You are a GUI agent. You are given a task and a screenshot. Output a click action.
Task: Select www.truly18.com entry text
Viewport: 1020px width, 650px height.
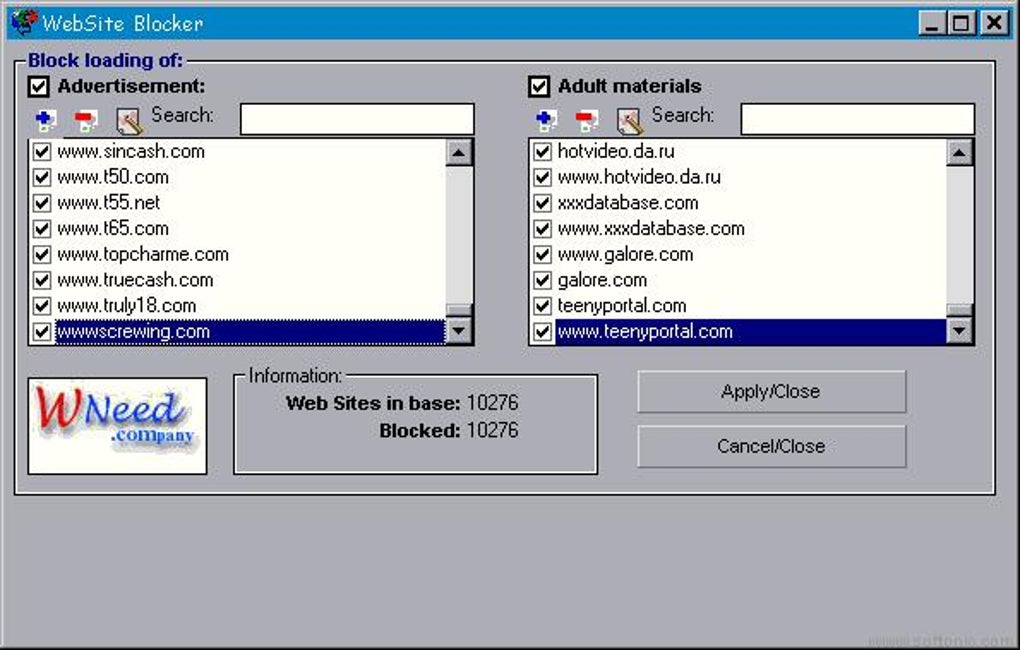pos(127,306)
